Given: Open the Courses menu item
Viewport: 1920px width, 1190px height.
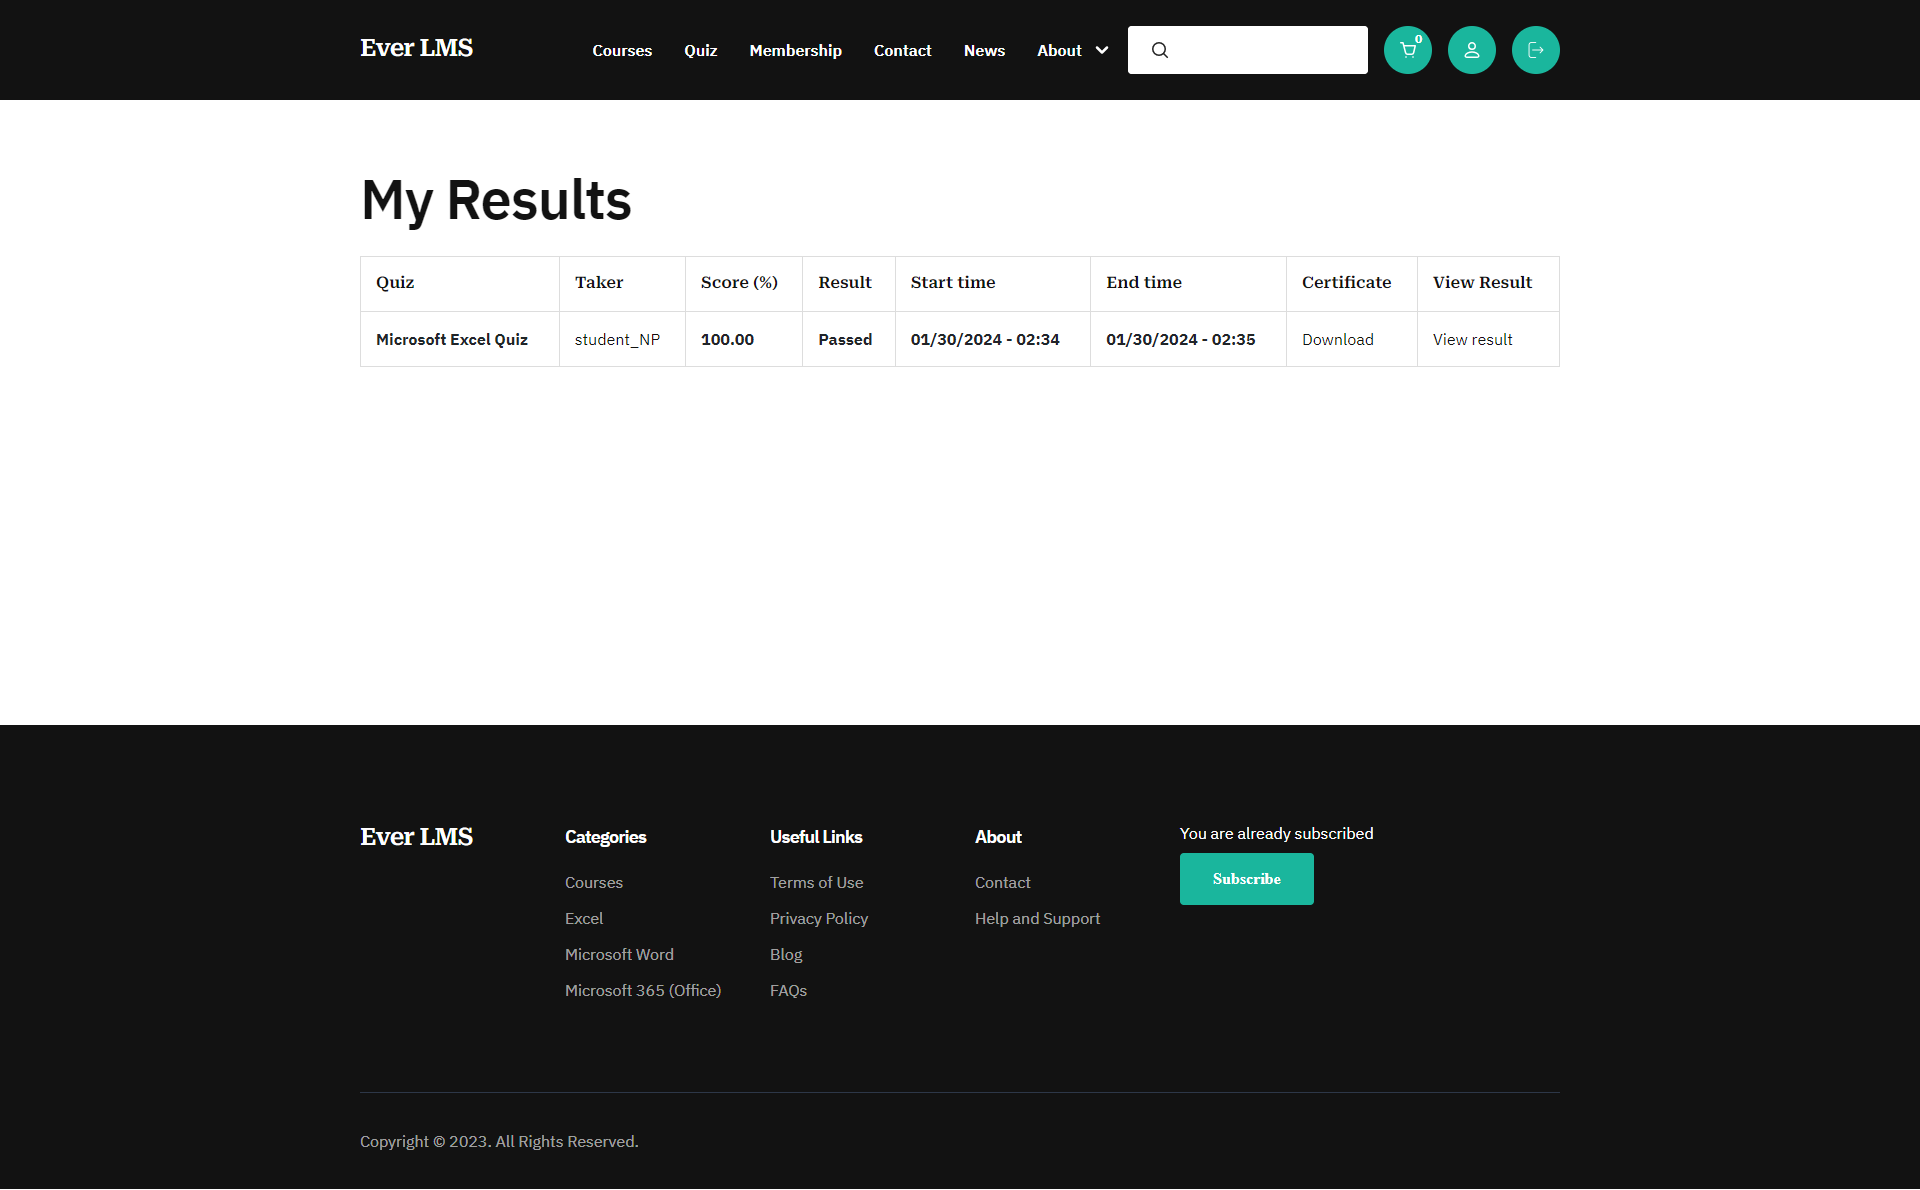Looking at the screenshot, I should 622,50.
